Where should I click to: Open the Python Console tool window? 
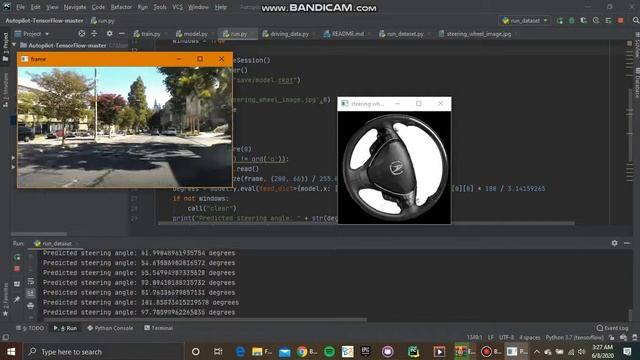[x=110, y=328]
